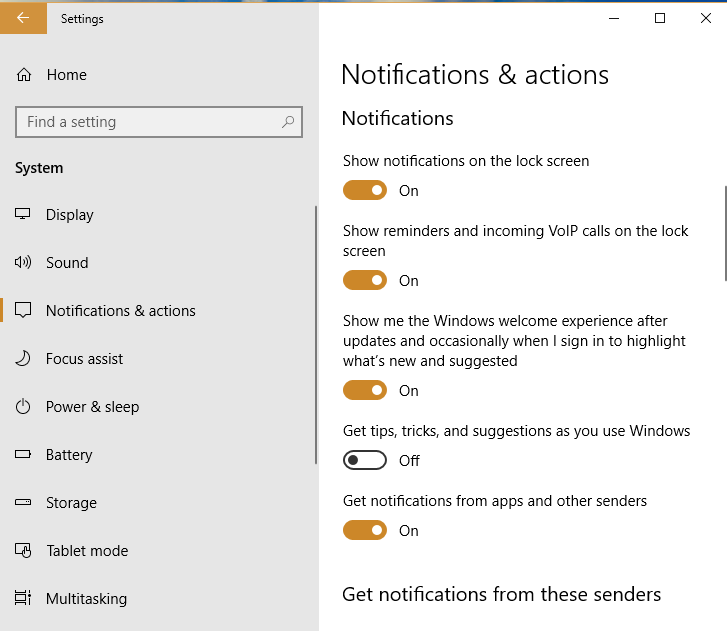Click the "Notifications & actions" page title
The height and width of the screenshot is (631, 727).
tap(475, 75)
